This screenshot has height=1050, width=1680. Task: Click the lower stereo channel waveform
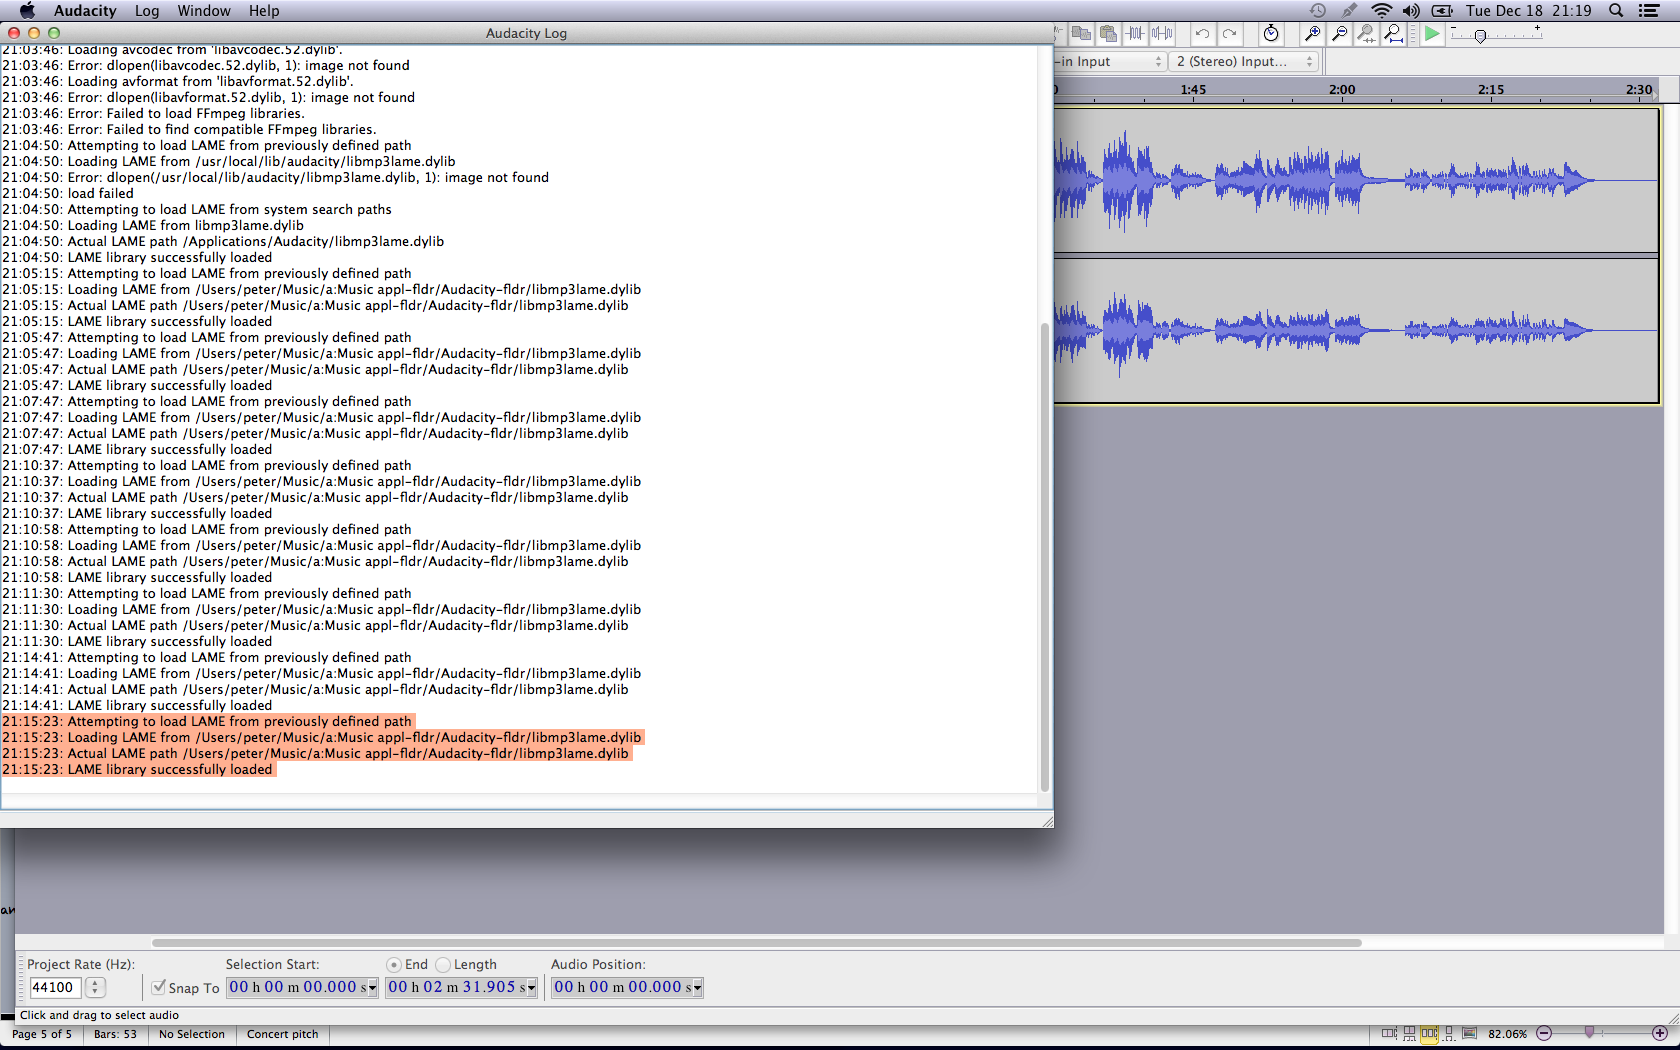pyautogui.click(x=1356, y=330)
